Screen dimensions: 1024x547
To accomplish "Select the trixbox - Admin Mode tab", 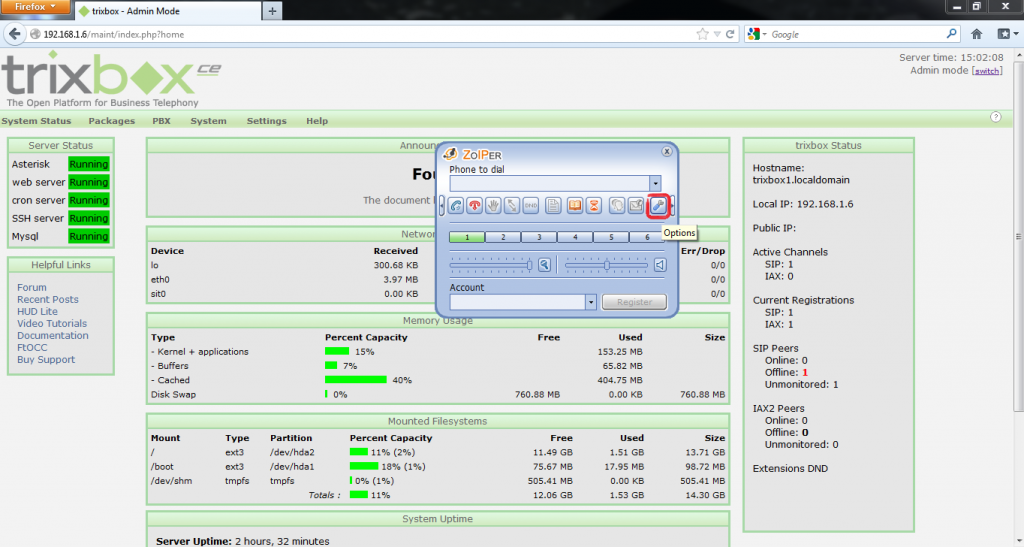I will [168, 11].
